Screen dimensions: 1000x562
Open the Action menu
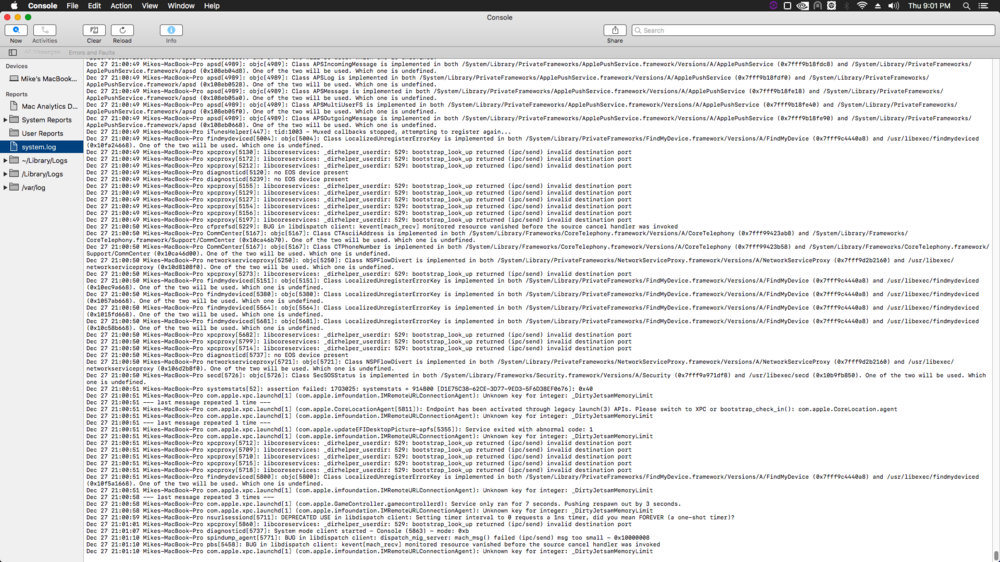coord(121,6)
